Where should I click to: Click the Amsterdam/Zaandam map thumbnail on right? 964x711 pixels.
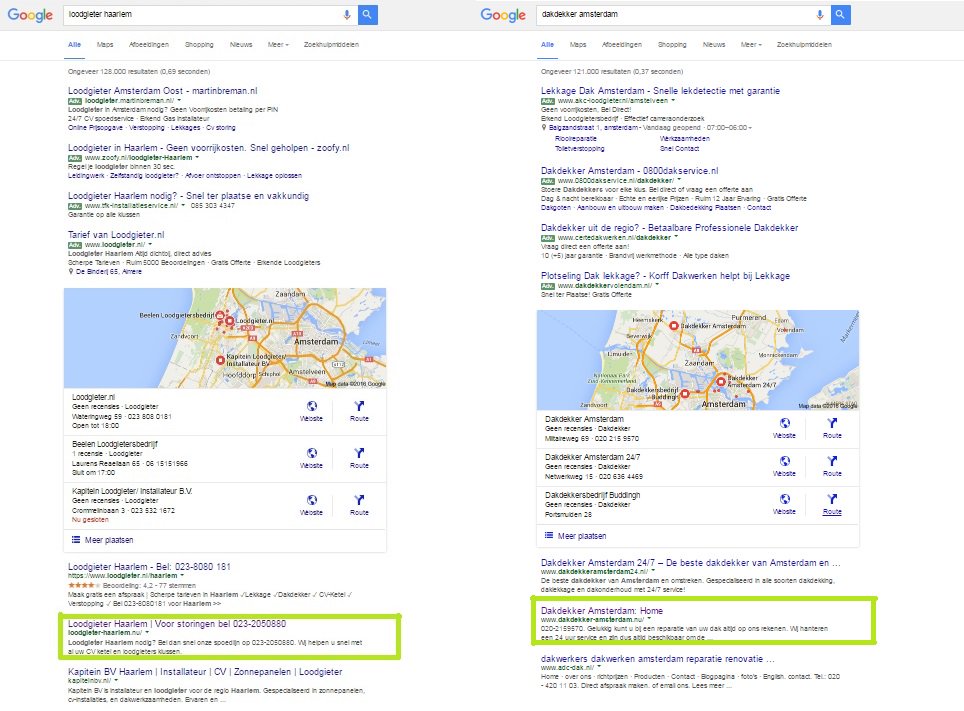point(698,360)
